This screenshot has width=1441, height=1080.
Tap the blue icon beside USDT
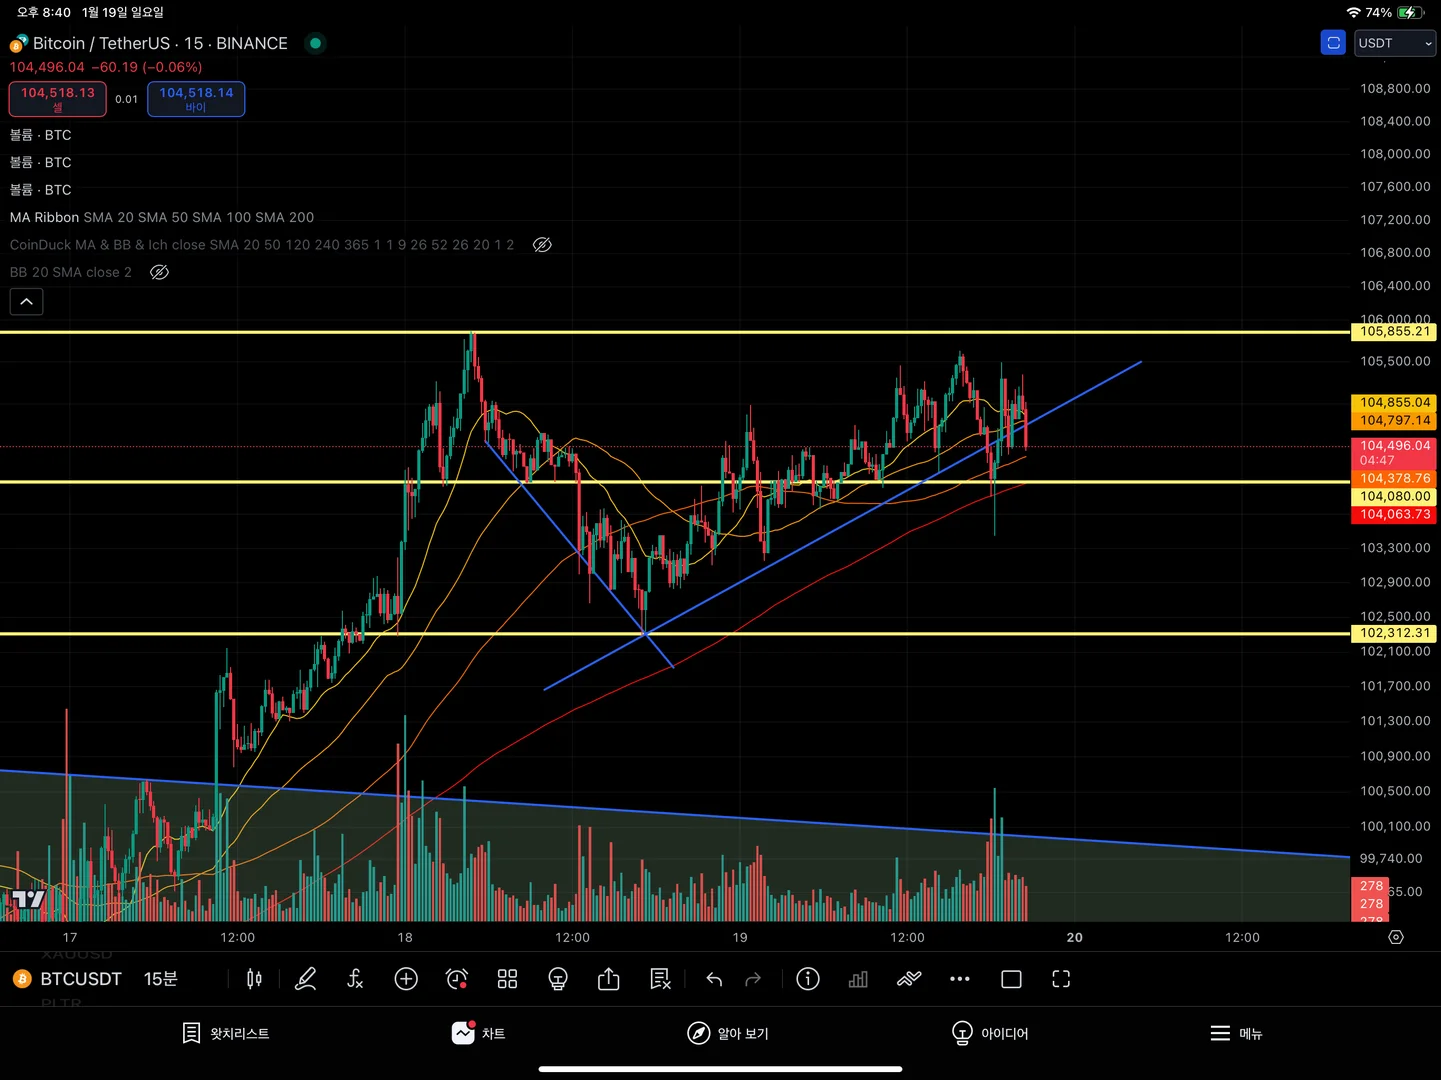point(1333,43)
